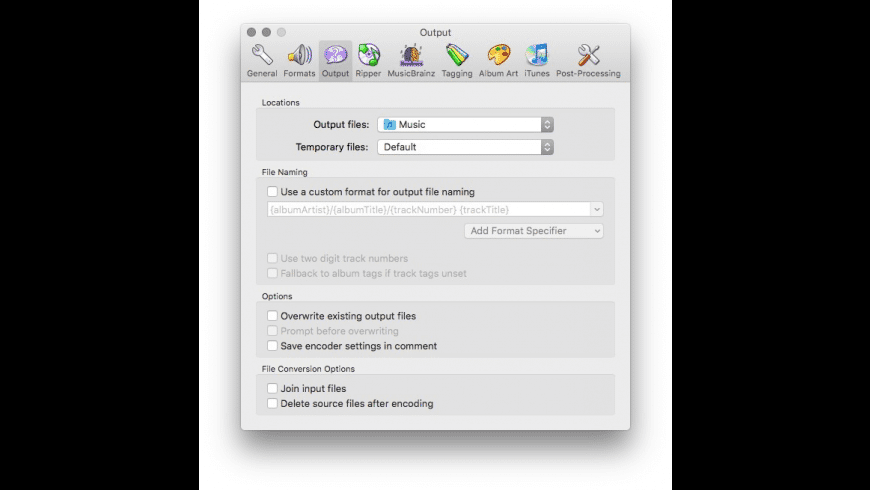Click the custom naming format text field
870x490 pixels.
(428, 210)
